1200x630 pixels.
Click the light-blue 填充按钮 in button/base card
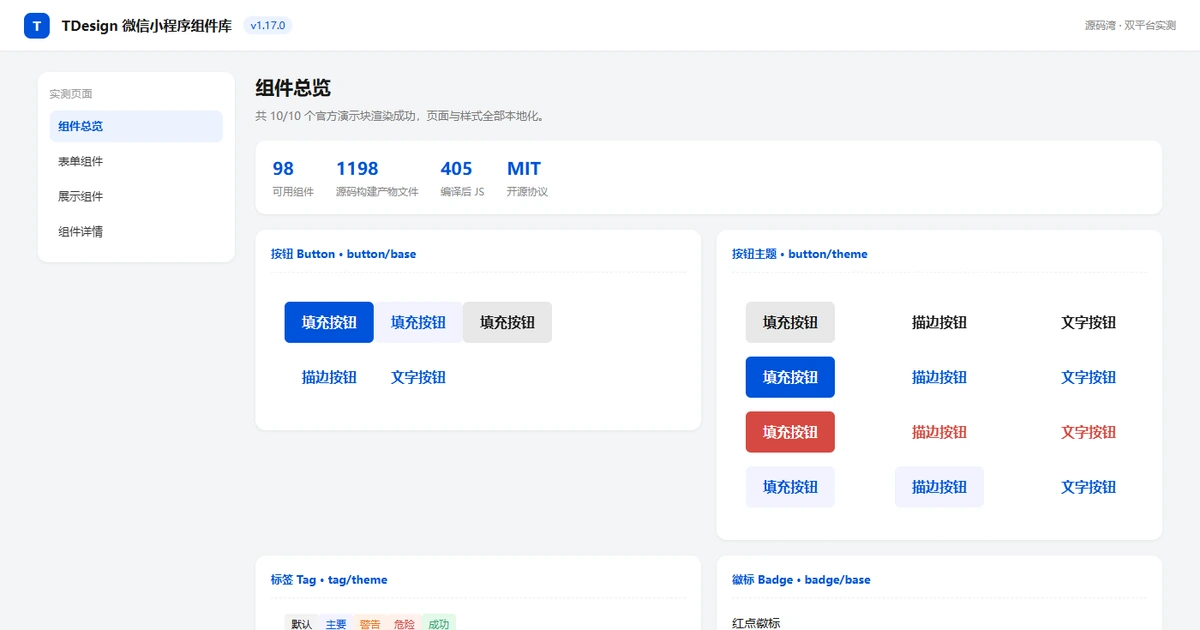(x=418, y=322)
